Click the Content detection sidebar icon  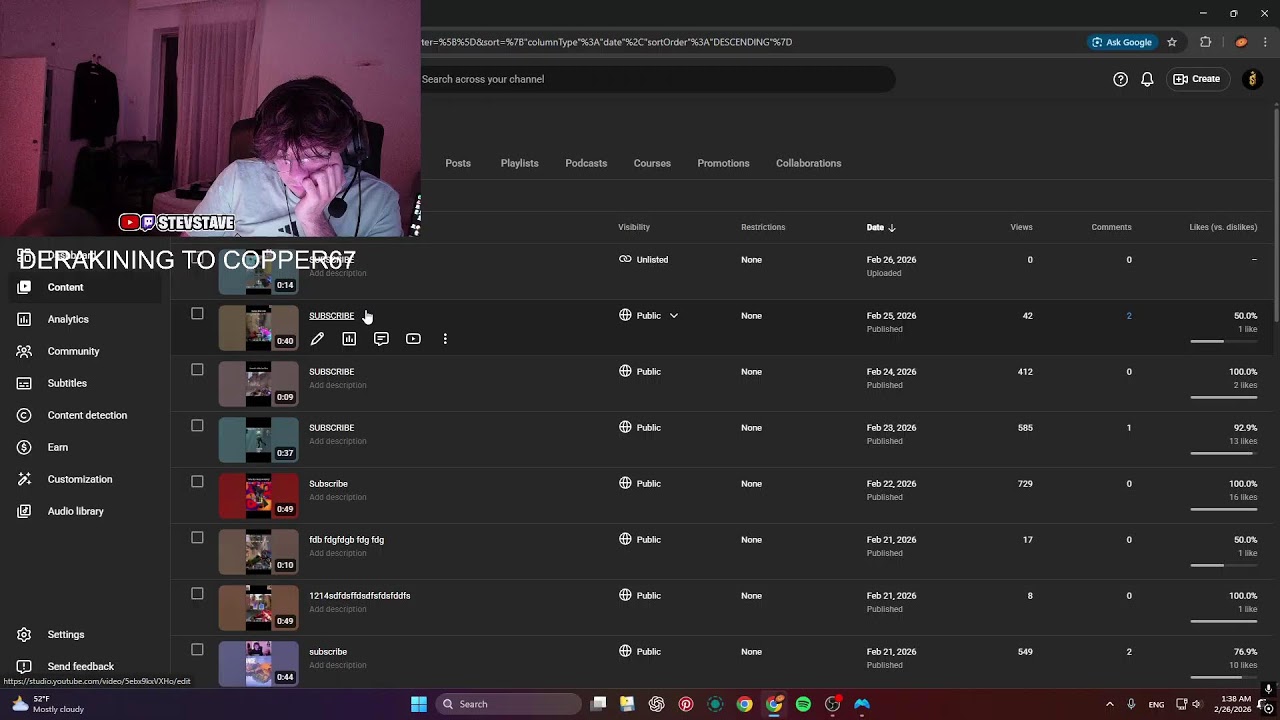pos(24,415)
